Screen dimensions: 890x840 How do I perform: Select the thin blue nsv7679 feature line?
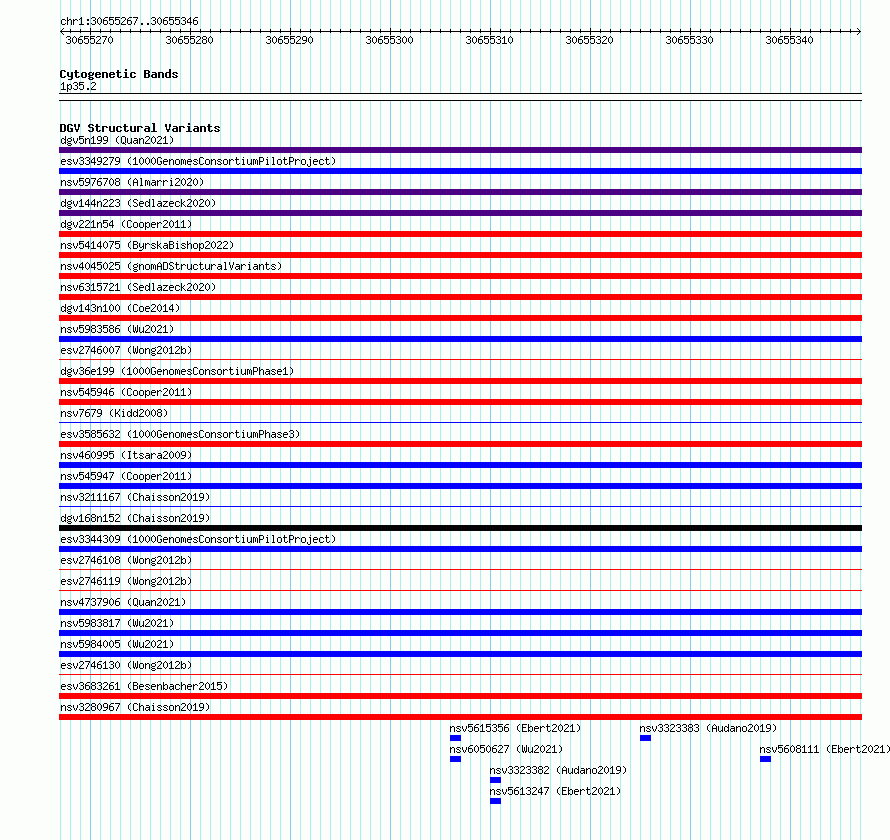click(x=460, y=422)
